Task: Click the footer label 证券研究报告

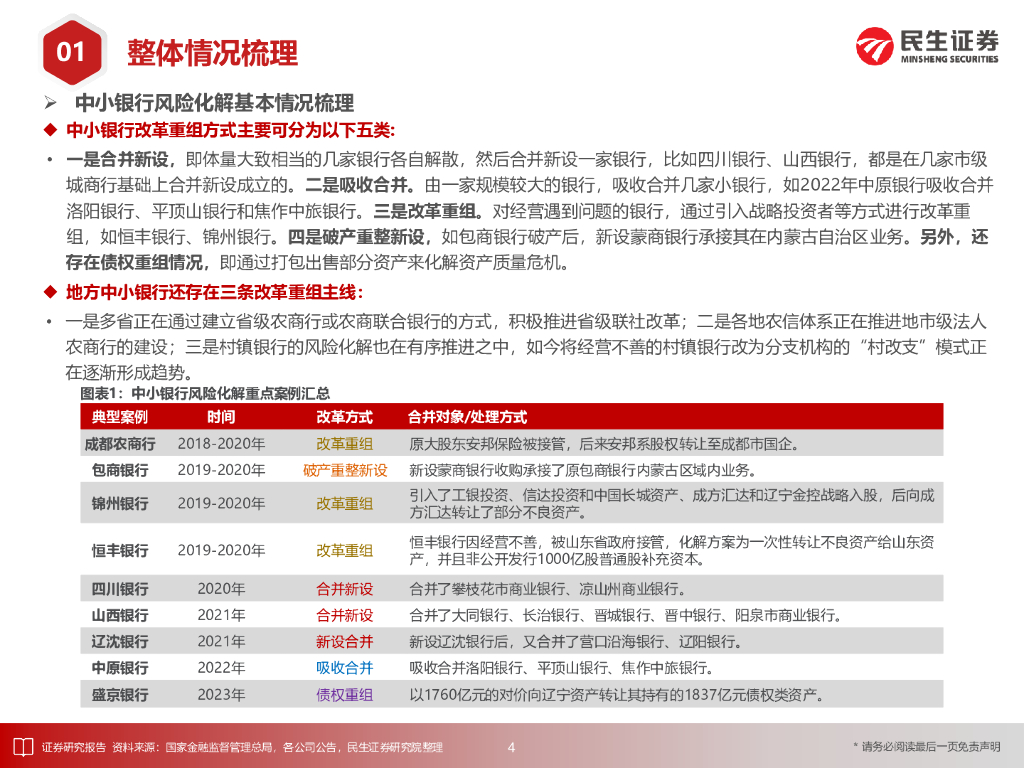Action: click(x=74, y=747)
